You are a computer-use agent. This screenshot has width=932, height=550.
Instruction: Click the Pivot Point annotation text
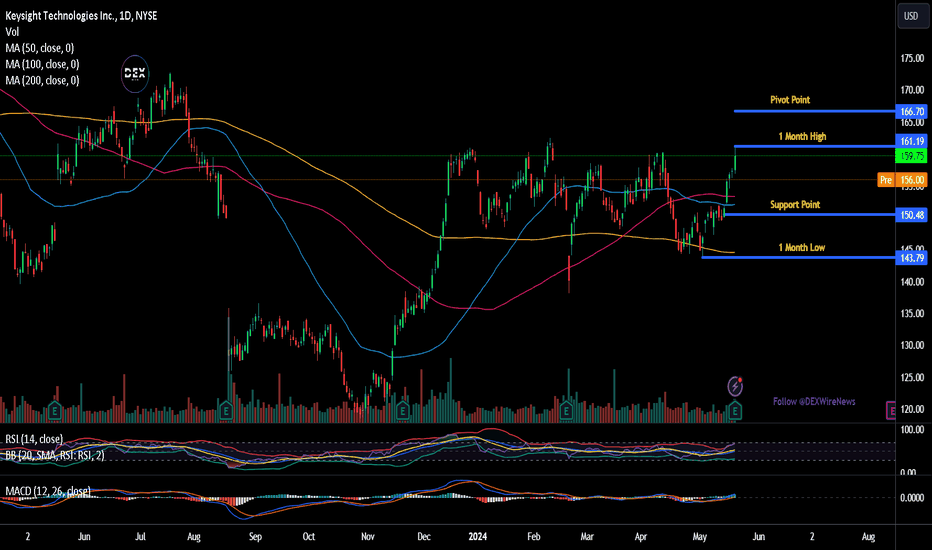pyautogui.click(x=790, y=100)
